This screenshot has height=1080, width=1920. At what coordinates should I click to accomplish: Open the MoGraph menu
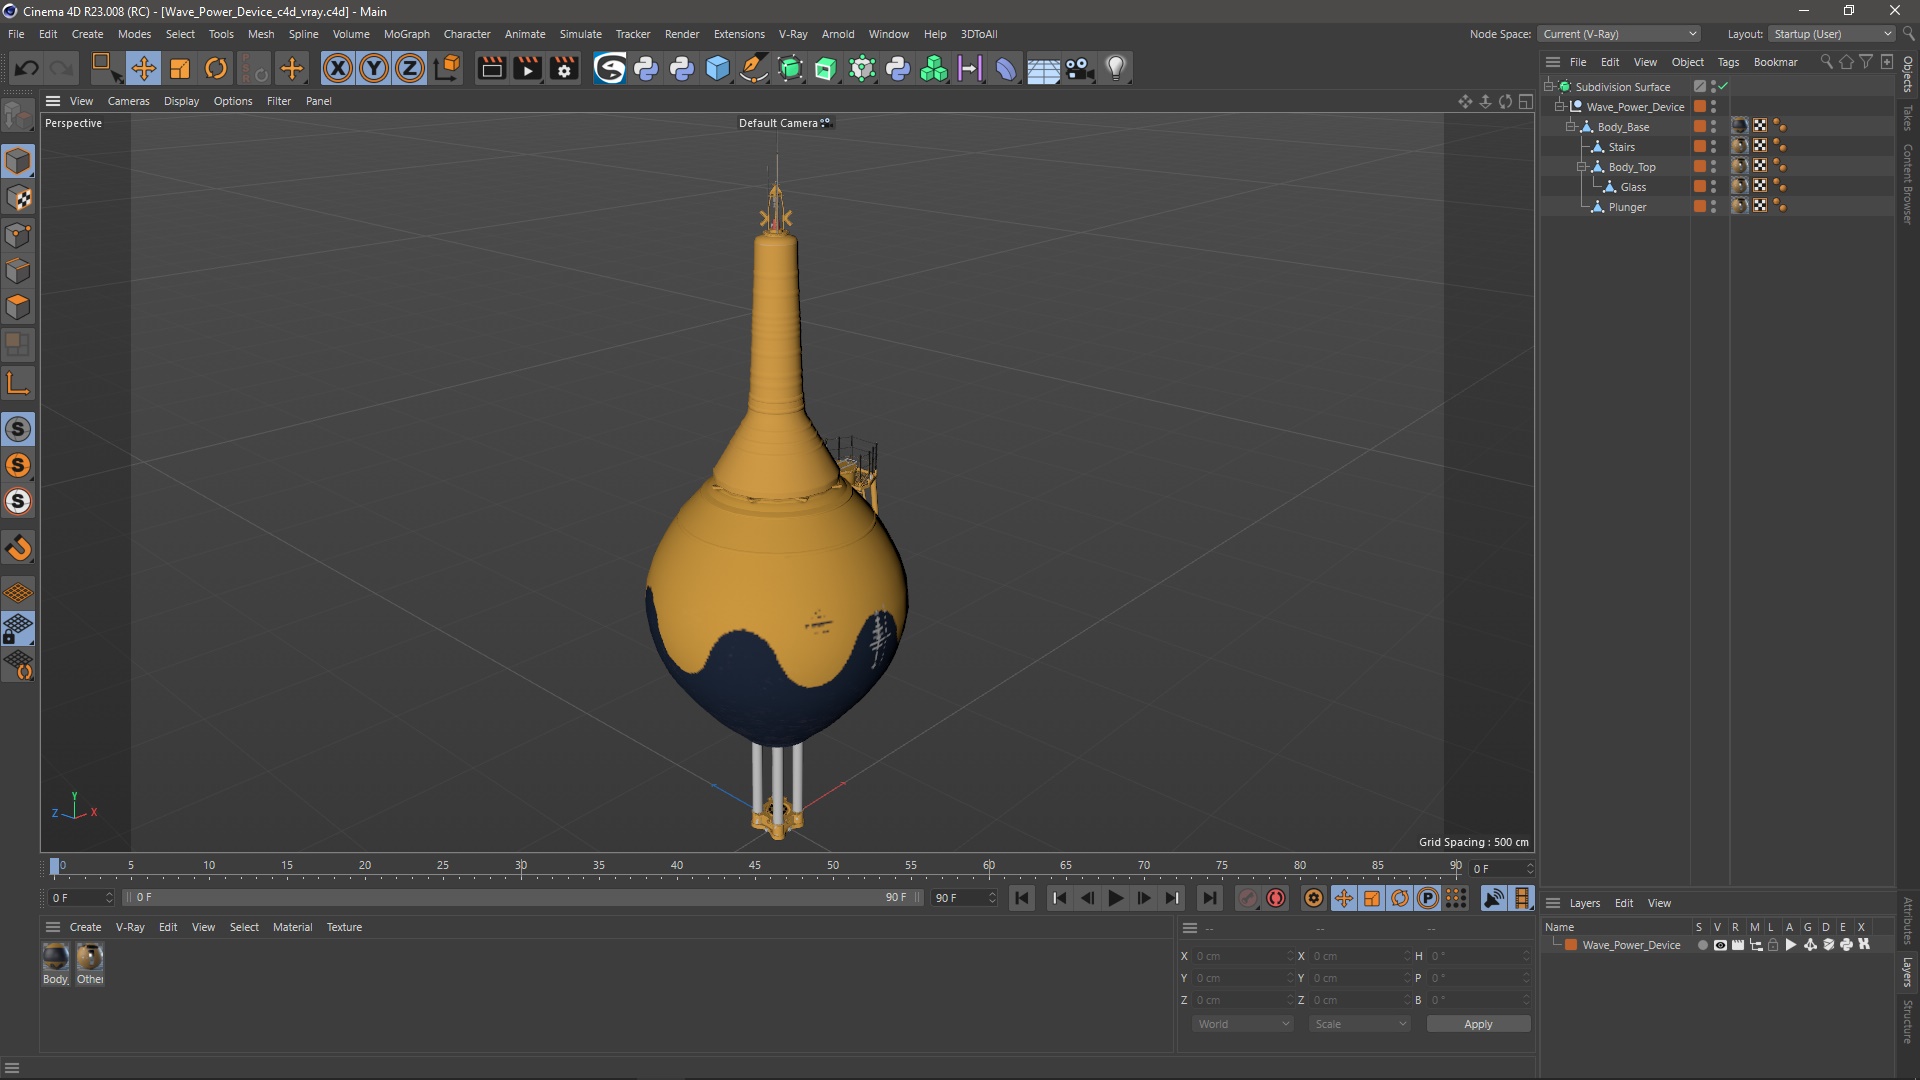pyautogui.click(x=406, y=34)
